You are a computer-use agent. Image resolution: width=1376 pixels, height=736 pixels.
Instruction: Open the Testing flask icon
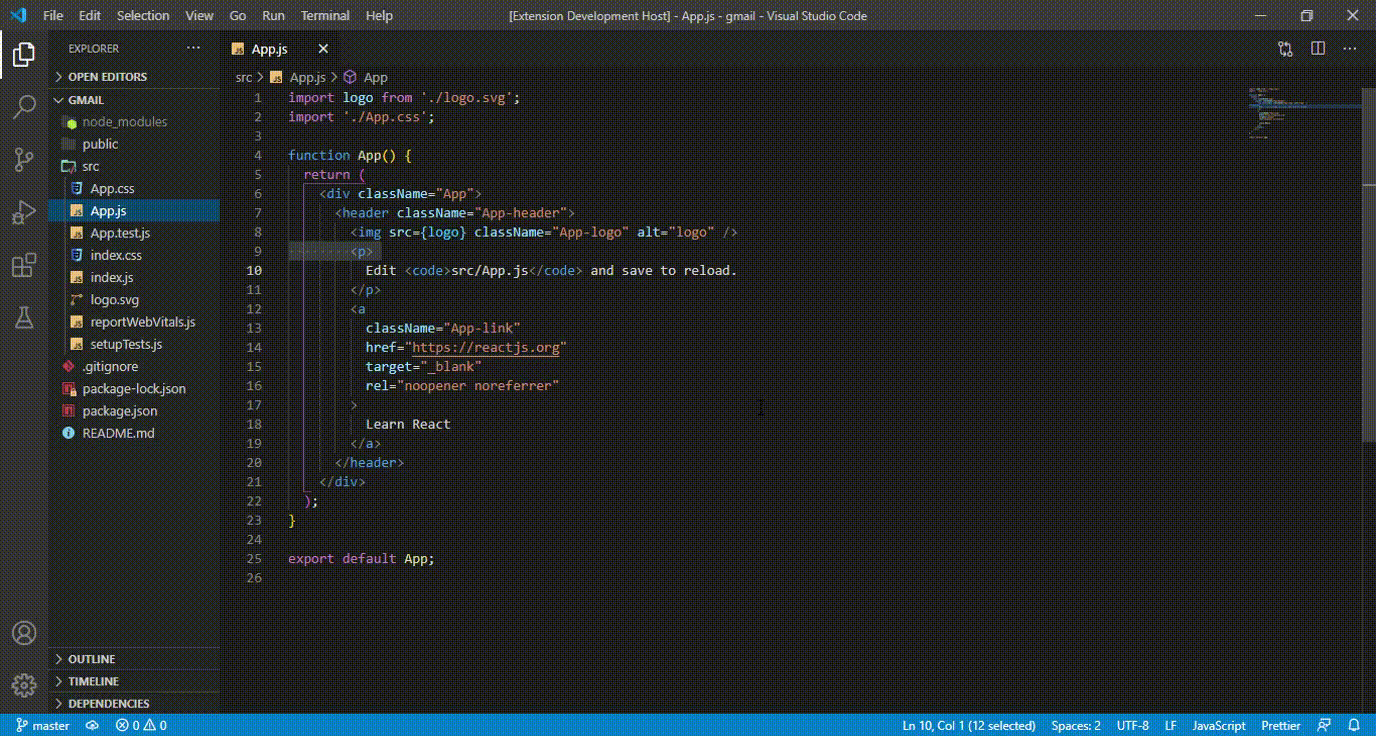point(24,318)
